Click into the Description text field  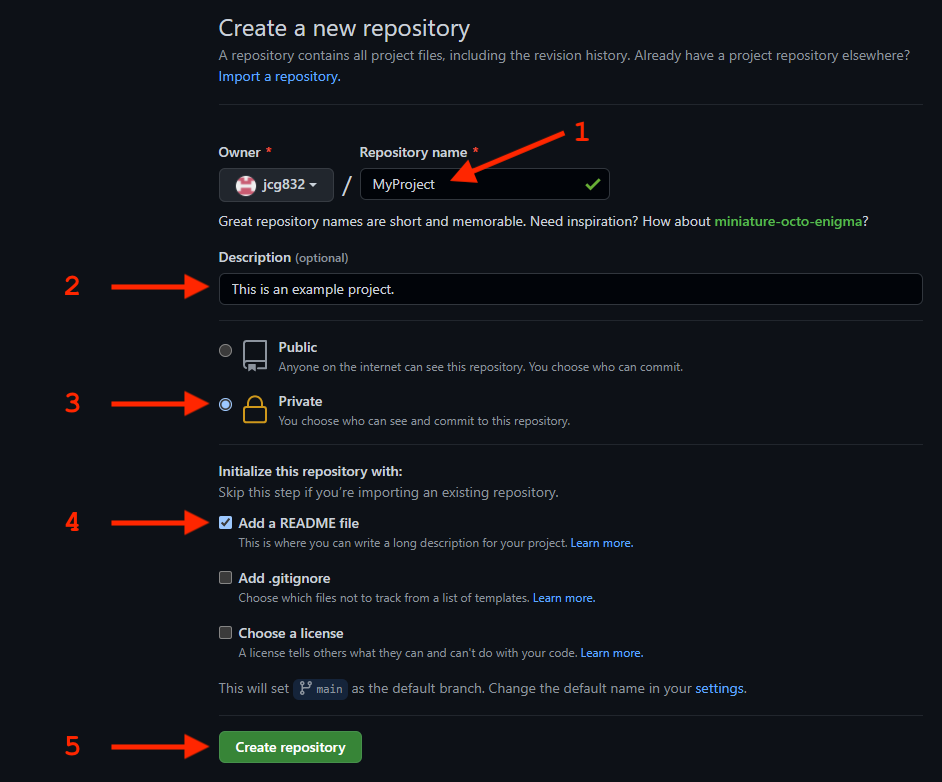point(571,289)
